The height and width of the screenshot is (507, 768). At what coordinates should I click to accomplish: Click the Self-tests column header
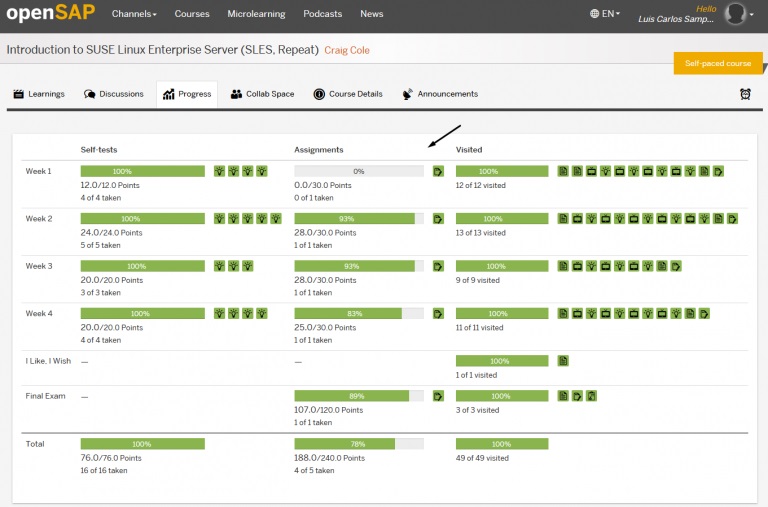tap(99, 150)
